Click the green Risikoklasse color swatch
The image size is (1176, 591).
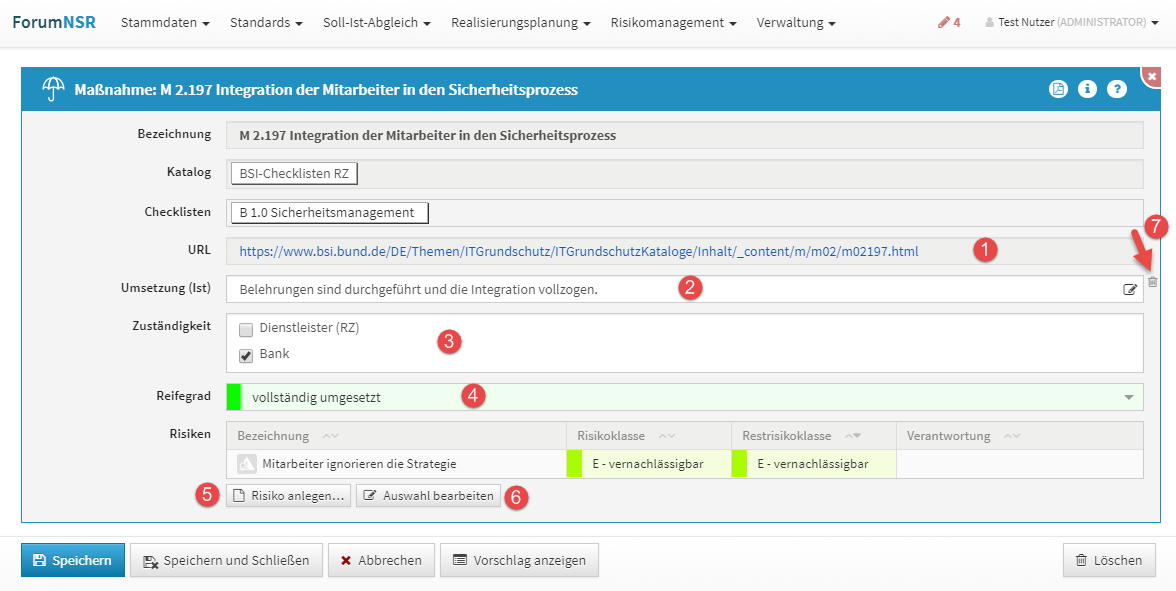[x=574, y=464]
